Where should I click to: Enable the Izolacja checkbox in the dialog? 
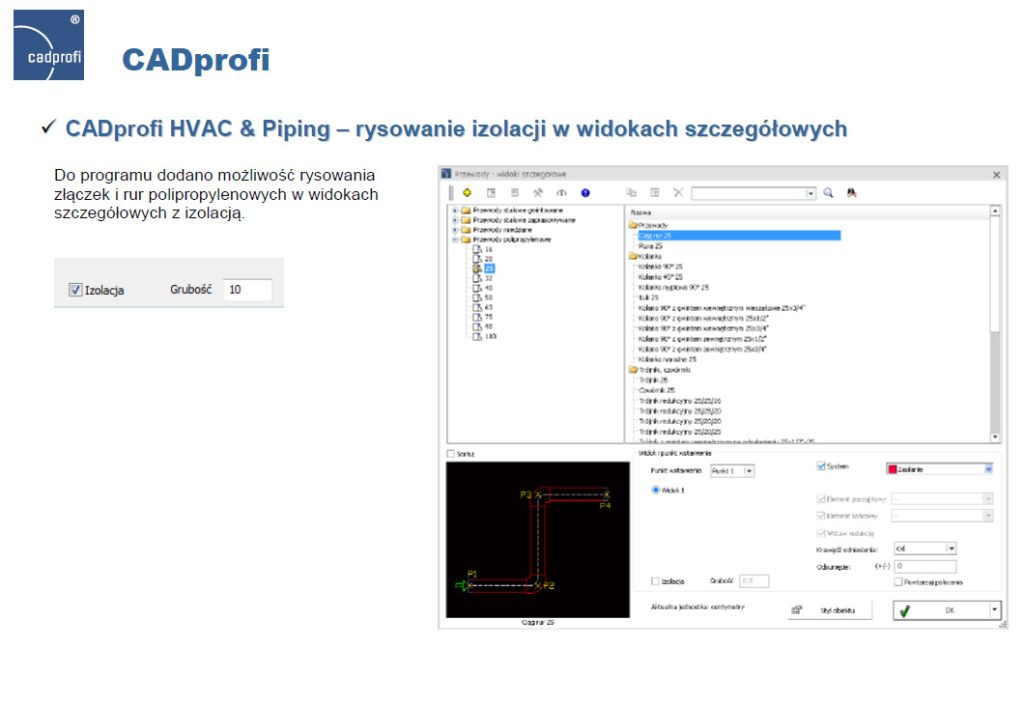(x=655, y=581)
